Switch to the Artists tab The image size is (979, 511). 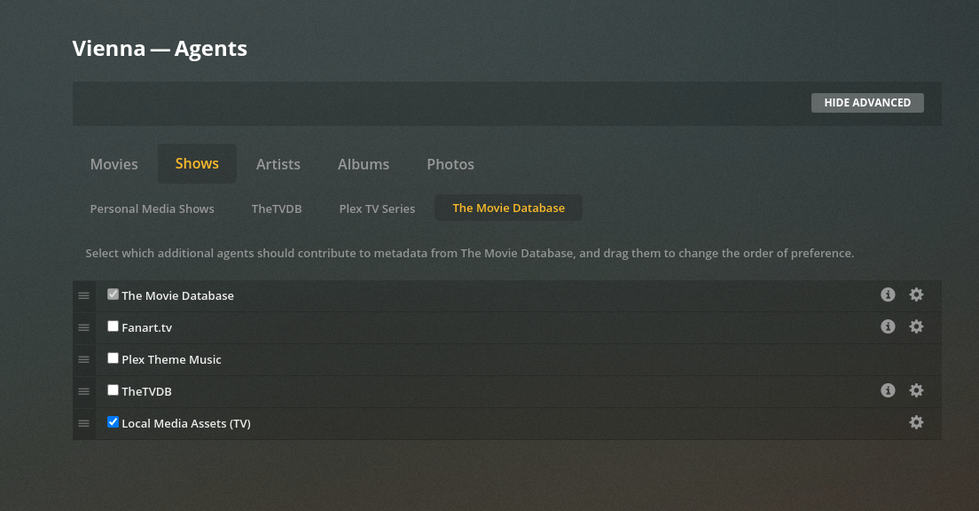[x=278, y=164]
